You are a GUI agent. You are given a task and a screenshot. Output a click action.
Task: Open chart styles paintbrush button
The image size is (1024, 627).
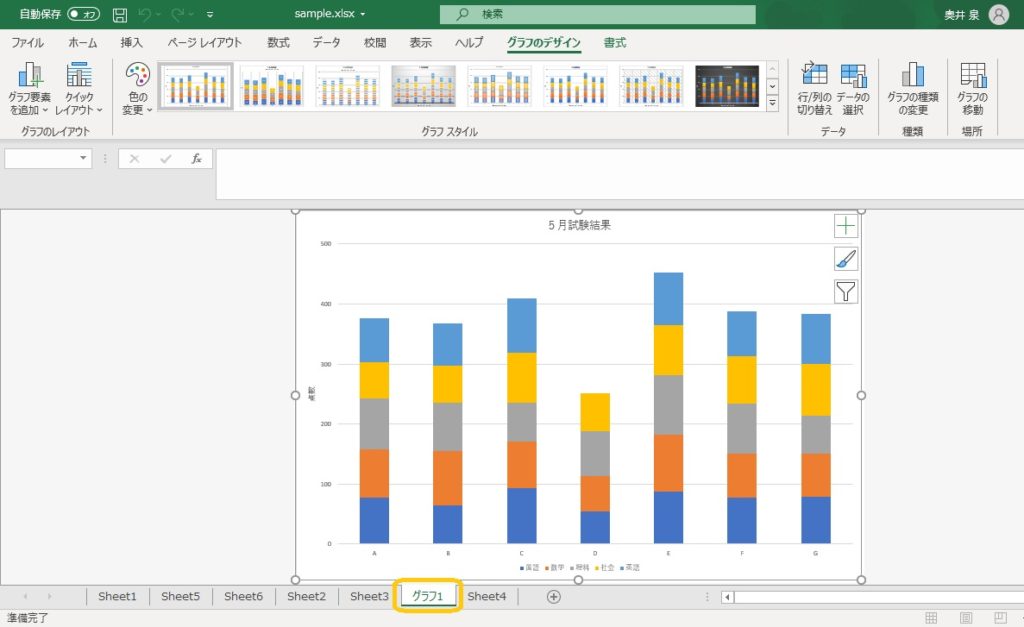(846, 259)
